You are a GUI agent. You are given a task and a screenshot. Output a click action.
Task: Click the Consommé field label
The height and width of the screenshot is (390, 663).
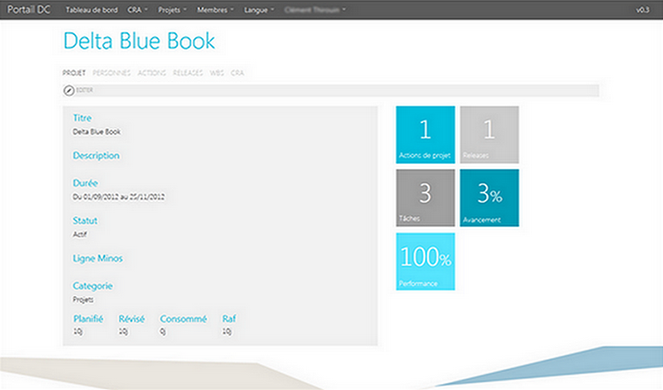(184, 319)
